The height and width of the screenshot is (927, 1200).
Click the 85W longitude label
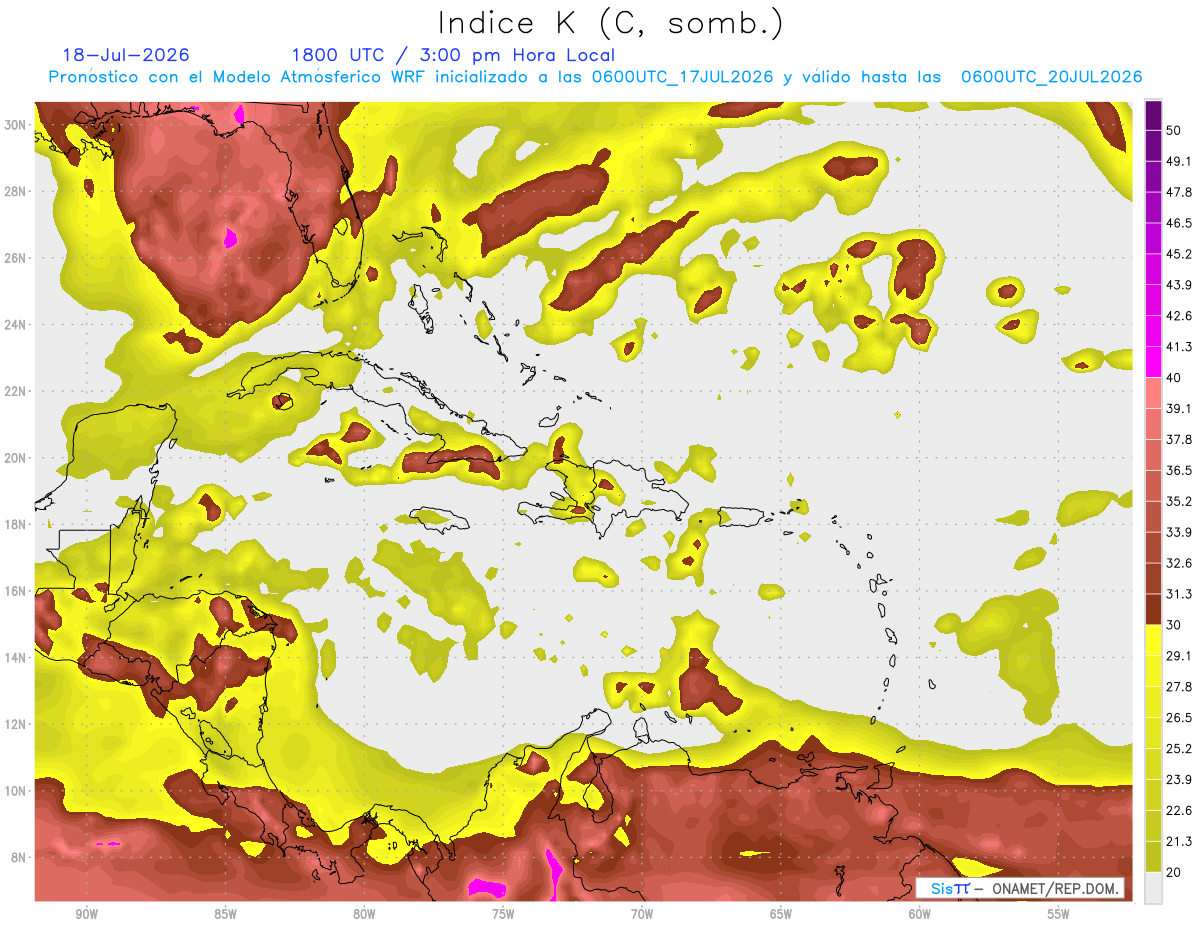tap(225, 914)
